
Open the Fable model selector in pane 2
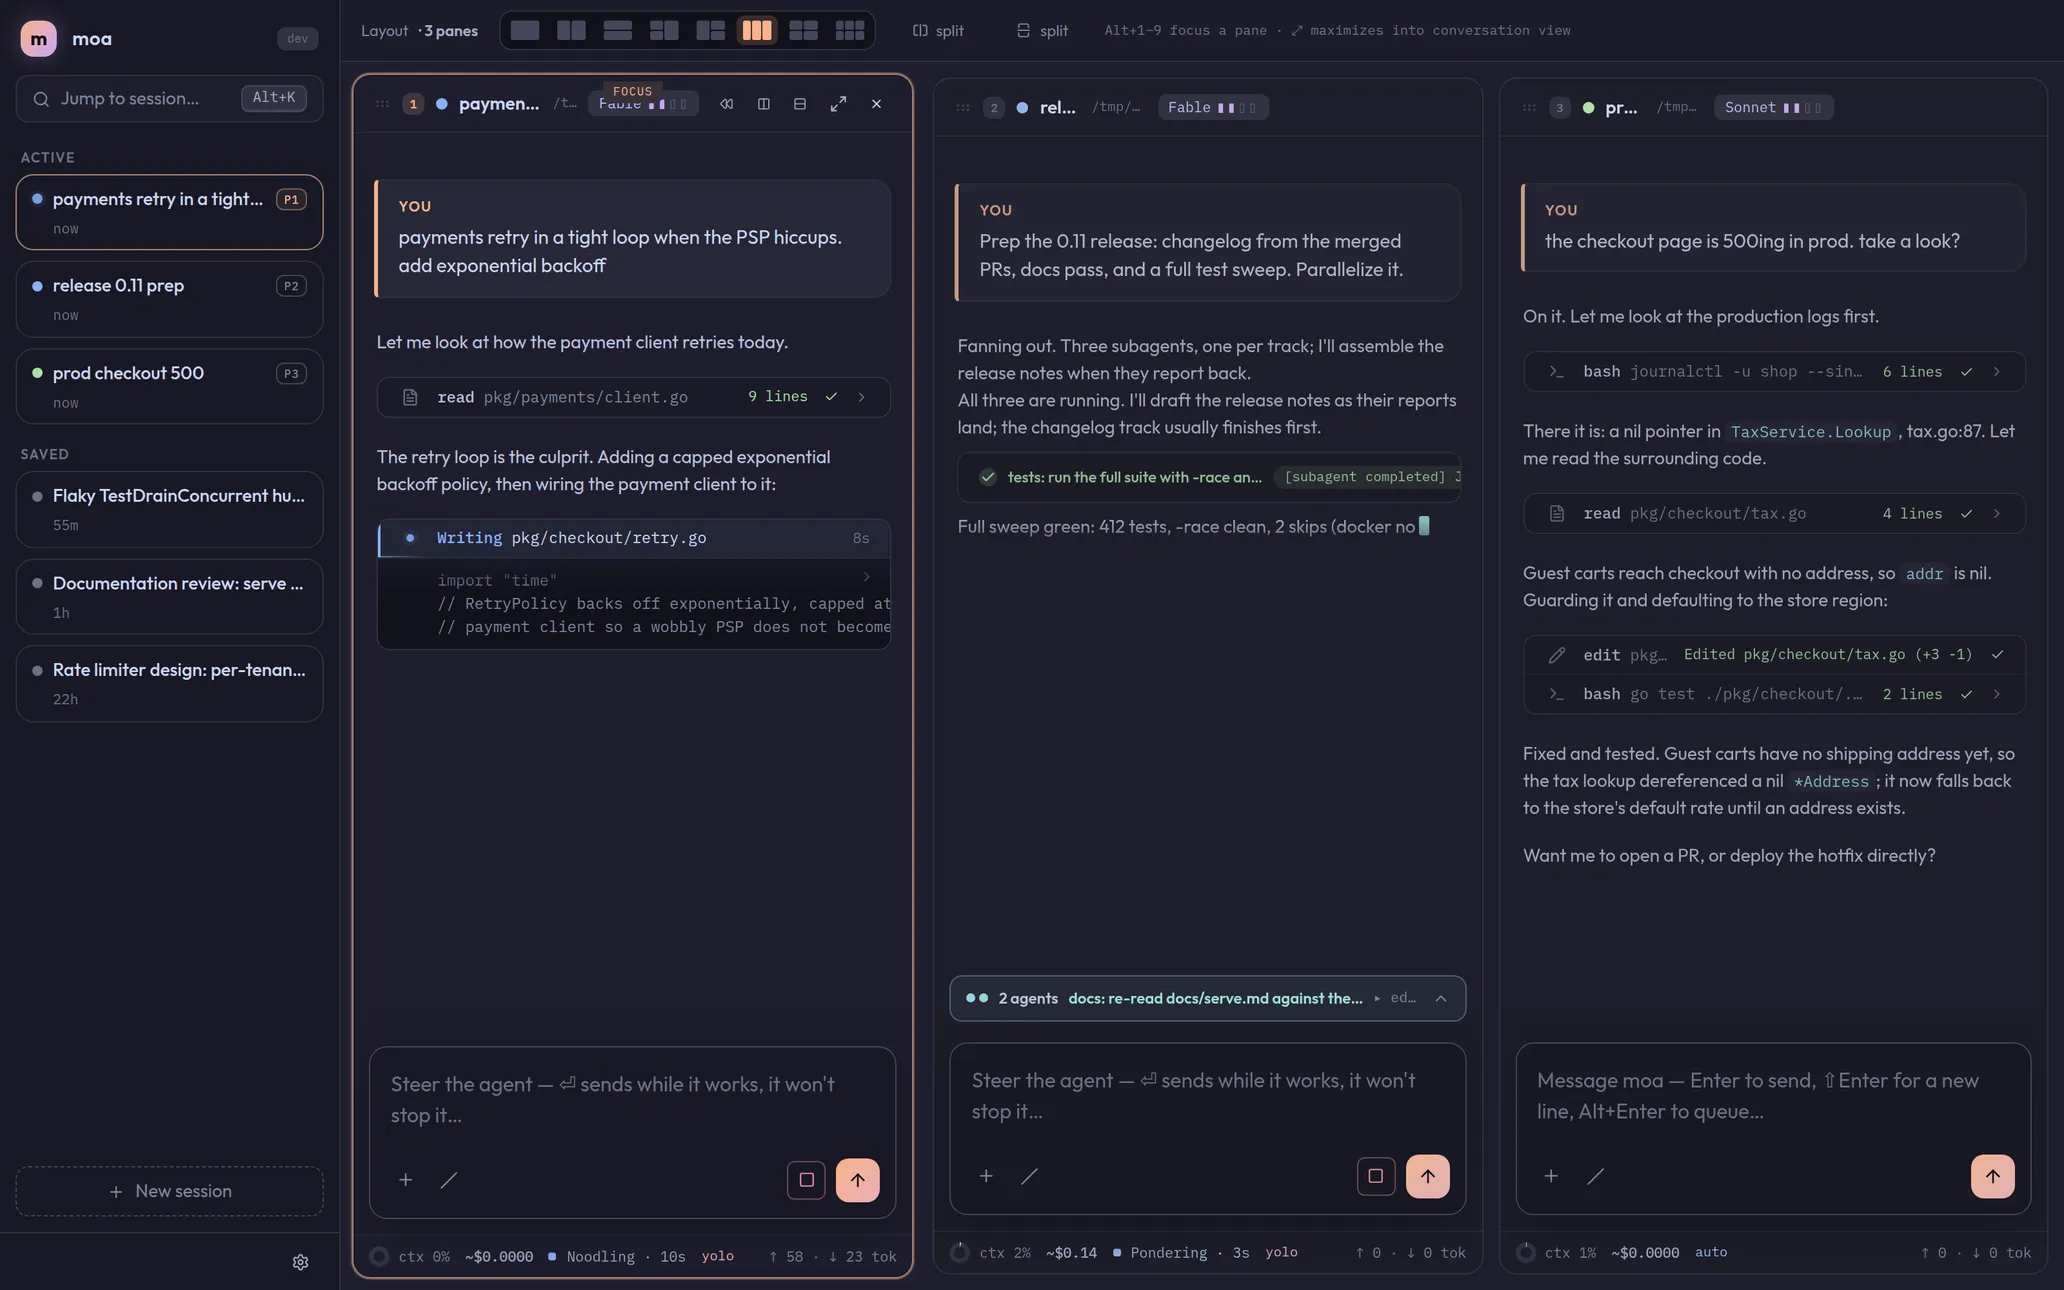click(x=1213, y=108)
